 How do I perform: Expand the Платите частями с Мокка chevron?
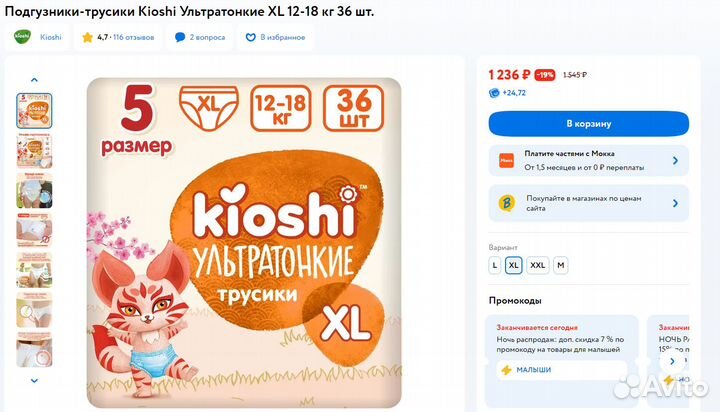(675, 160)
